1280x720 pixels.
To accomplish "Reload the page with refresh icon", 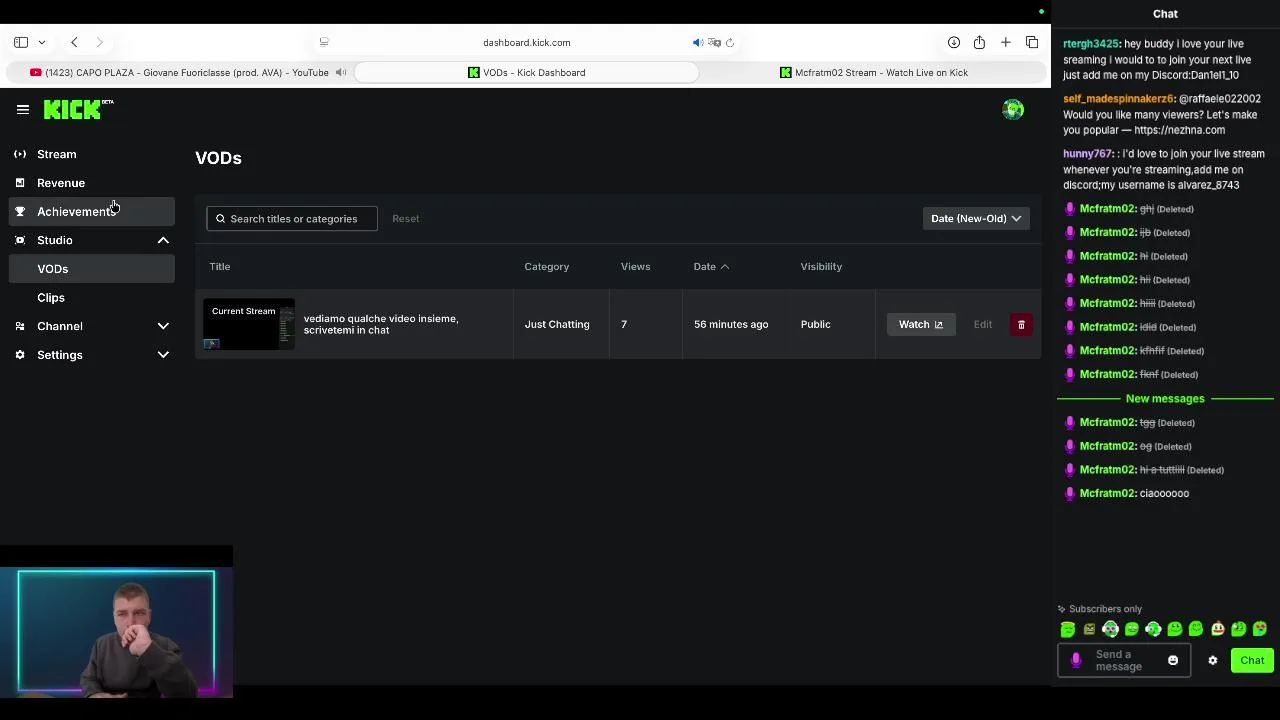I will (730, 42).
